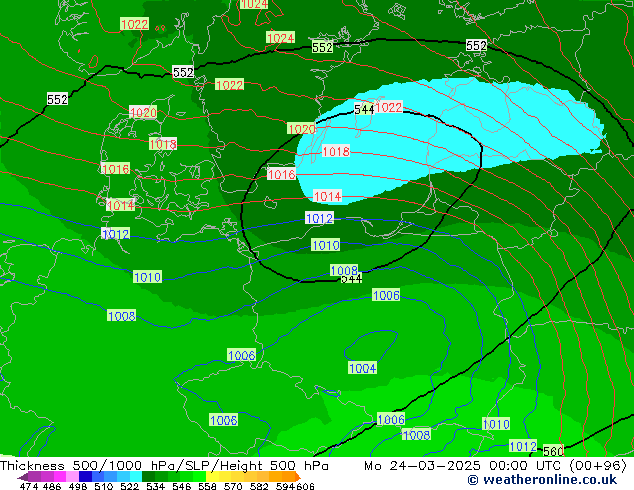Pick the light pink swatch in the thickness legend

72,476
